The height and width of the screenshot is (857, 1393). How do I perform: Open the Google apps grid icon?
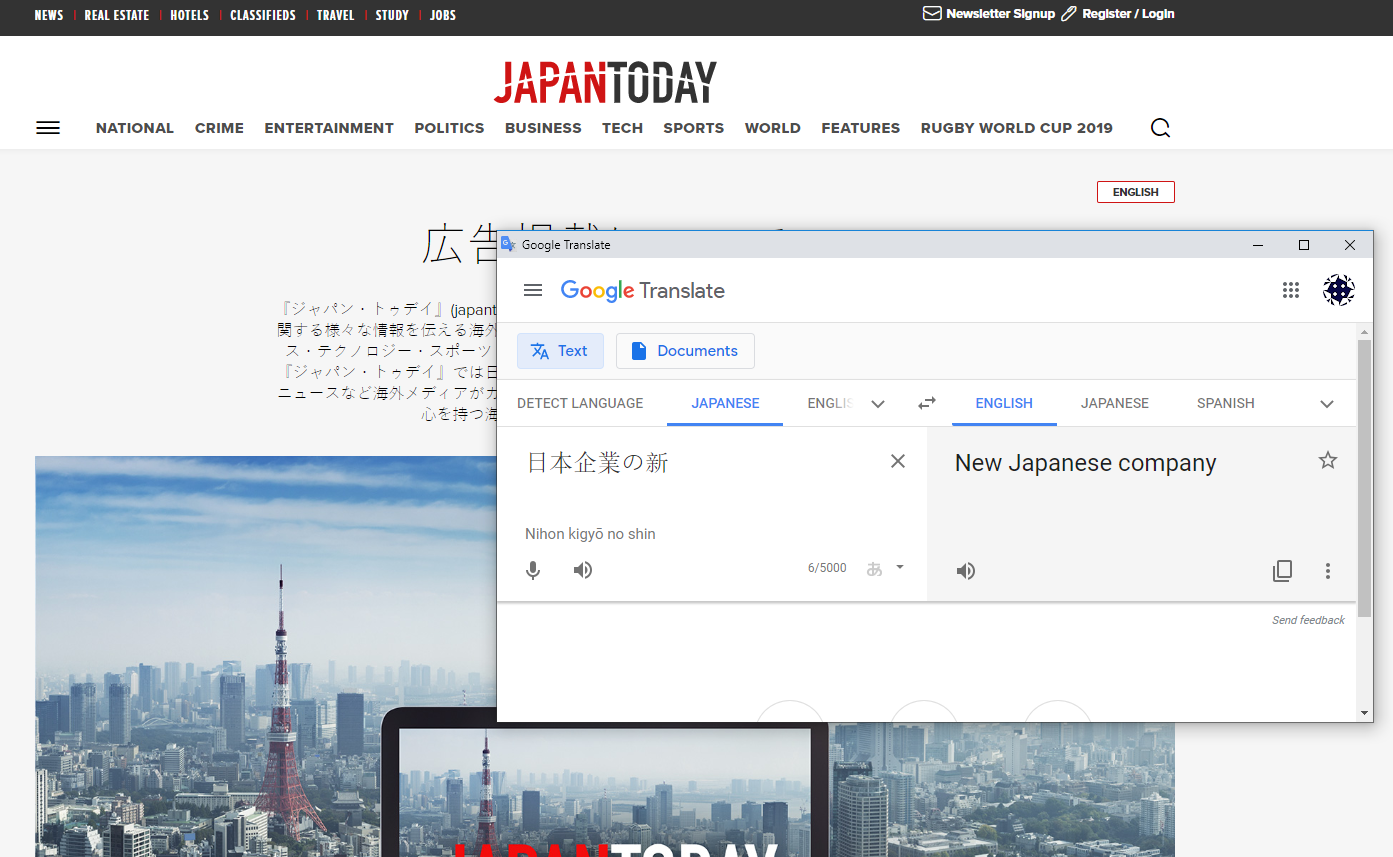(1291, 290)
